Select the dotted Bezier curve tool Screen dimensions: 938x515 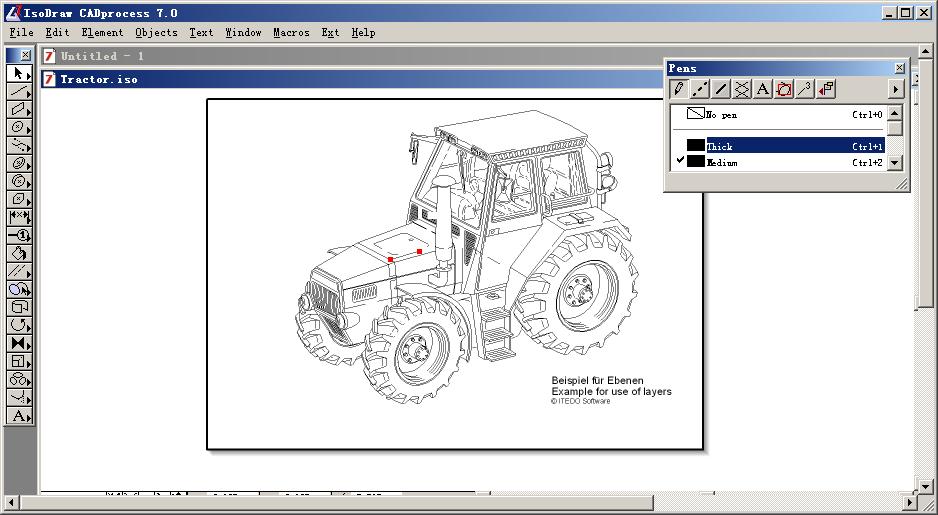coord(19,145)
